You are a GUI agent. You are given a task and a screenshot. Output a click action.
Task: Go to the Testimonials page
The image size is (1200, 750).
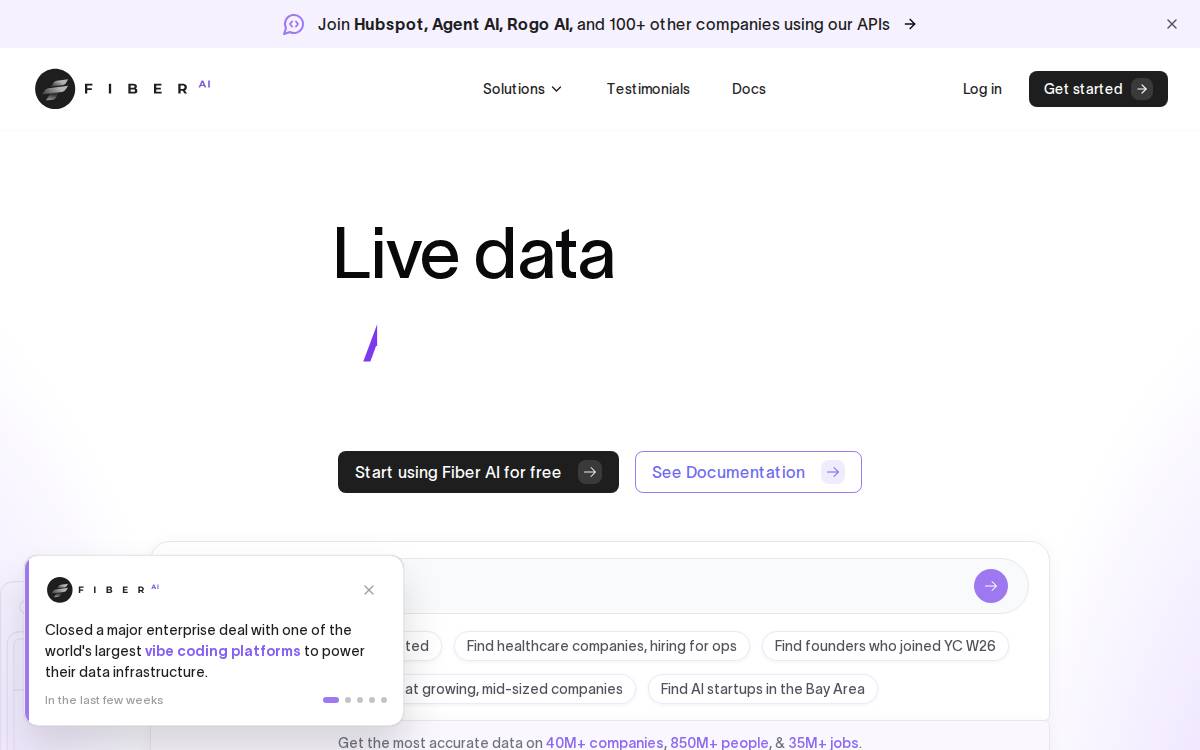tap(648, 89)
